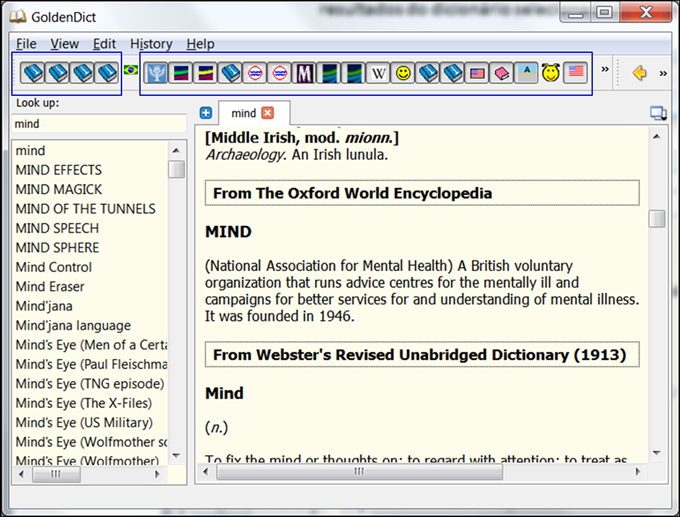Click 'From Webster's Revised Unabridged Dictionary (1913)' heading

[422, 355]
